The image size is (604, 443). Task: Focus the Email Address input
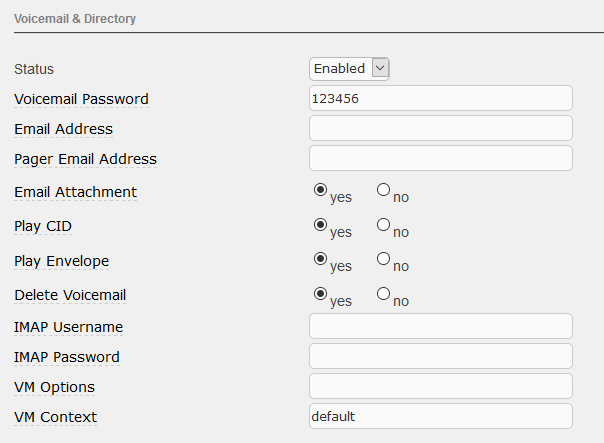click(441, 128)
